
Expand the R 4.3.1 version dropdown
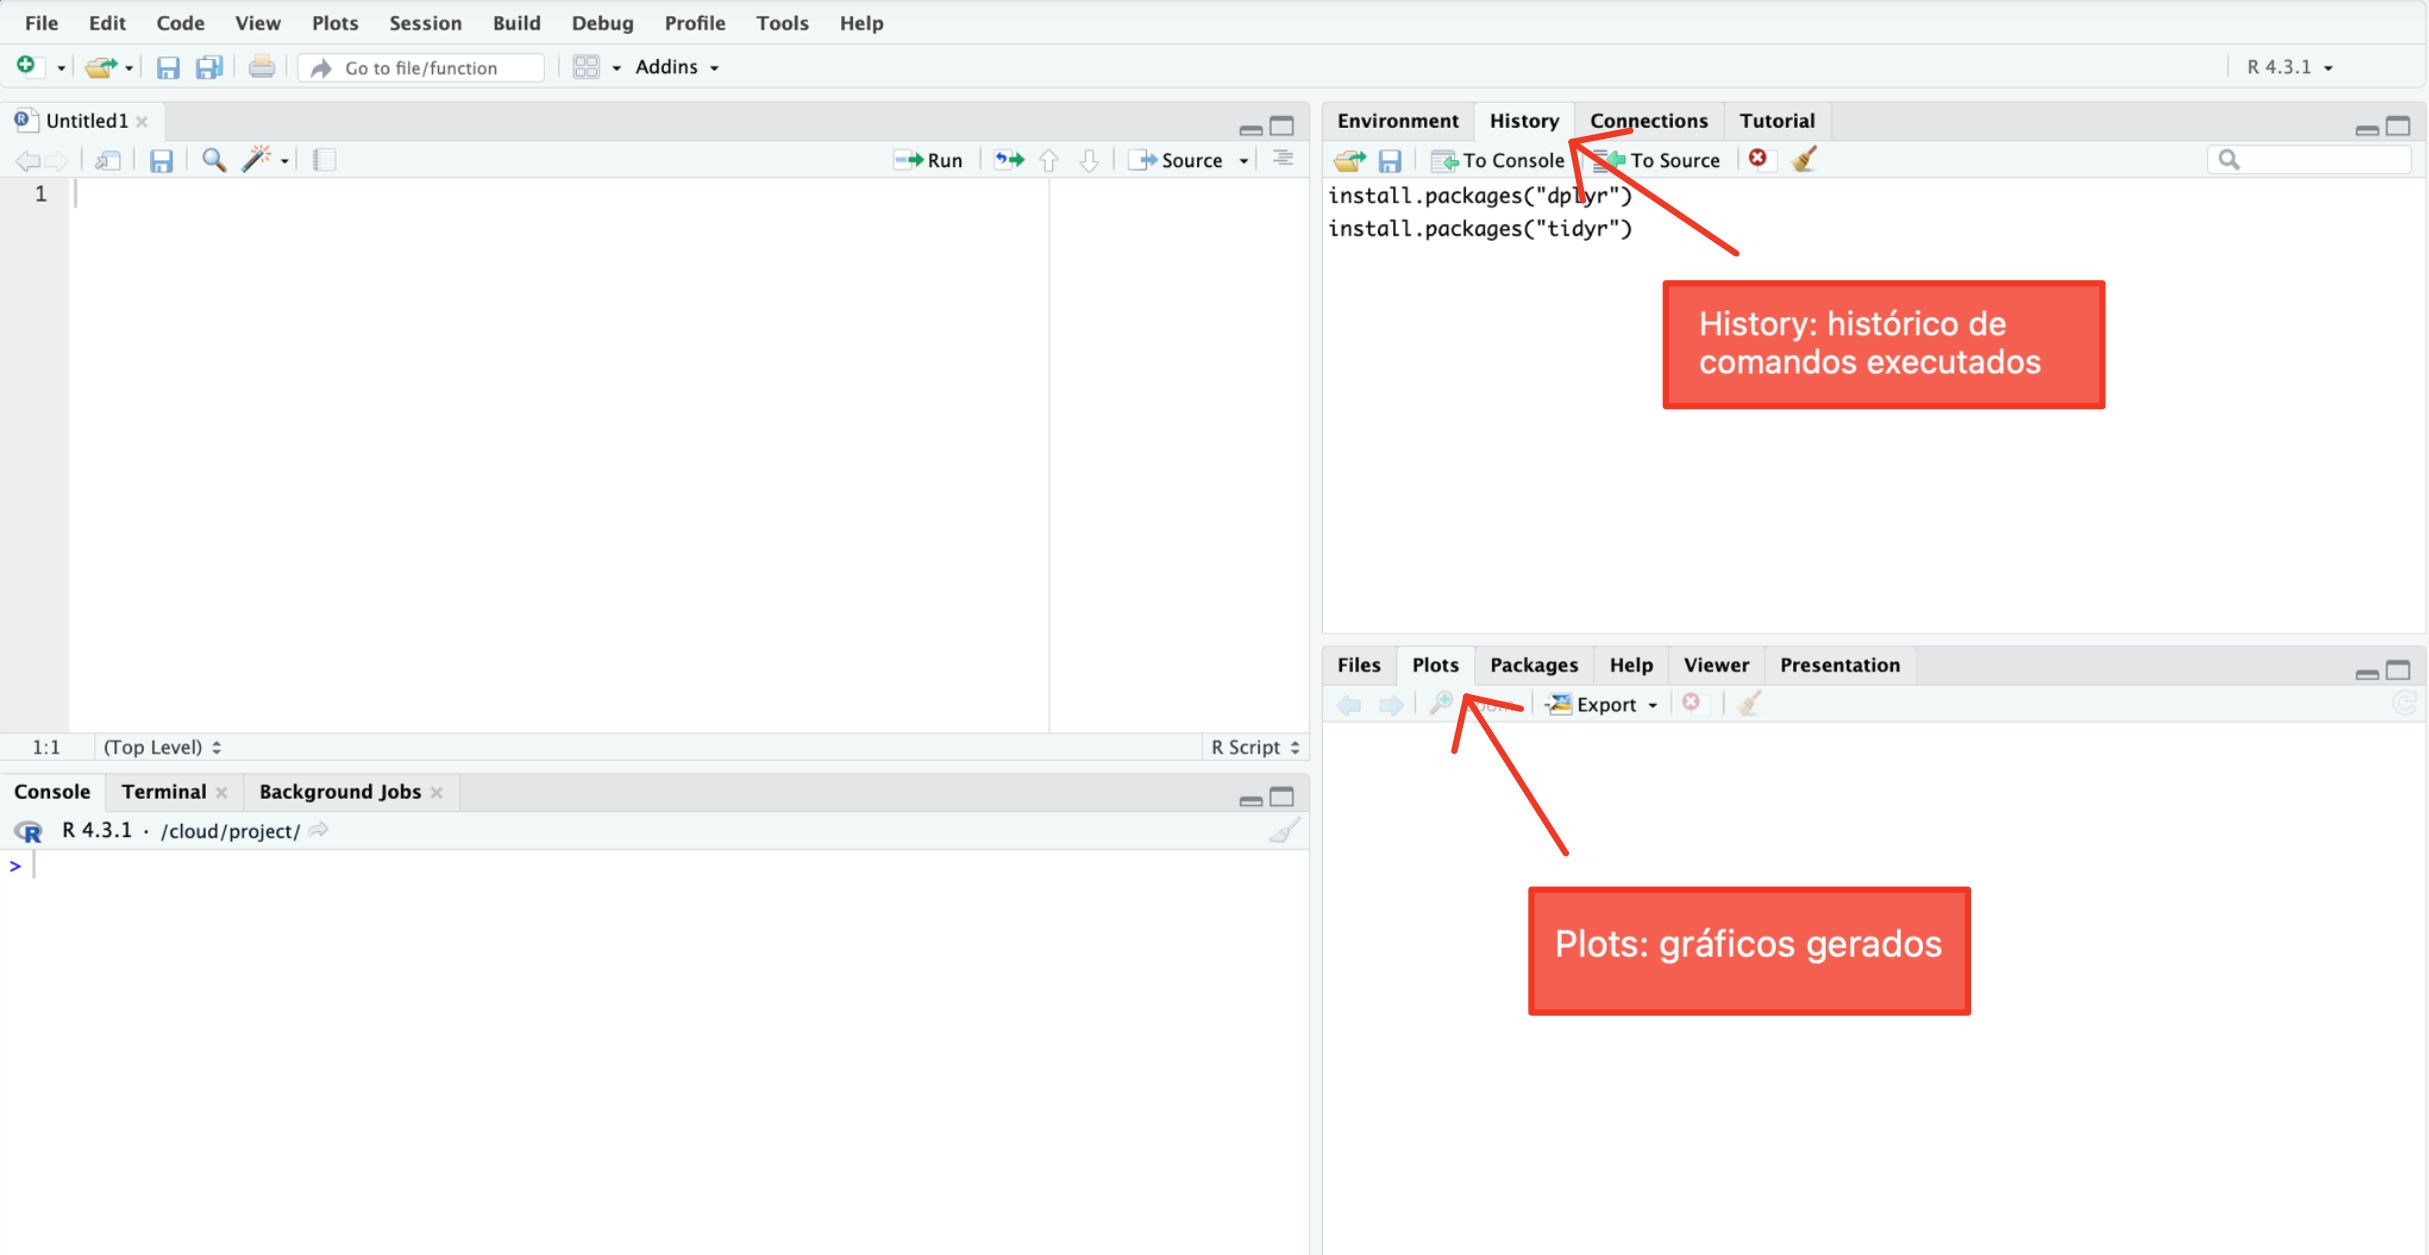click(x=2289, y=67)
